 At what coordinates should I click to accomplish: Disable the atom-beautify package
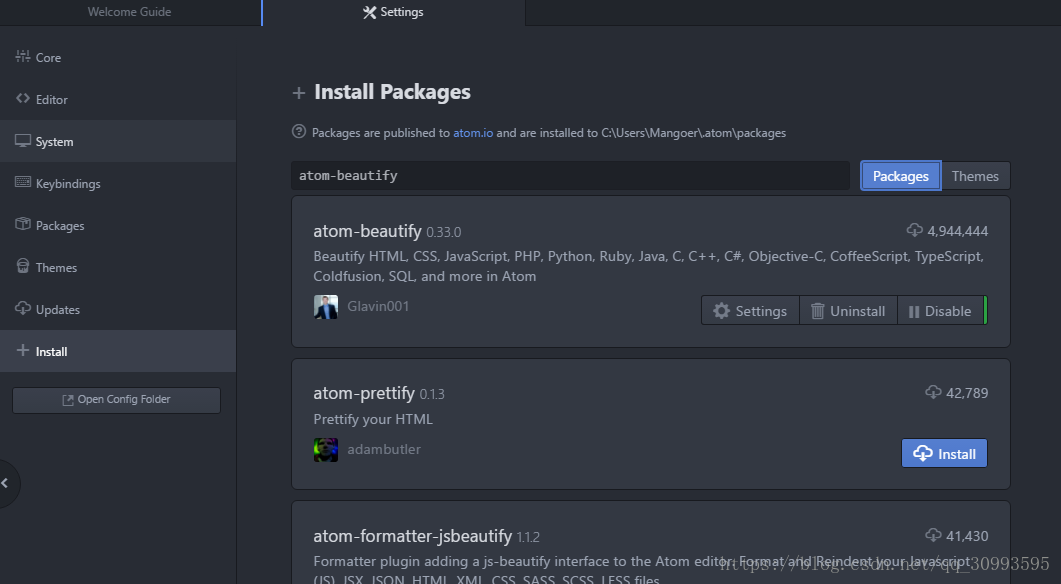(x=941, y=311)
